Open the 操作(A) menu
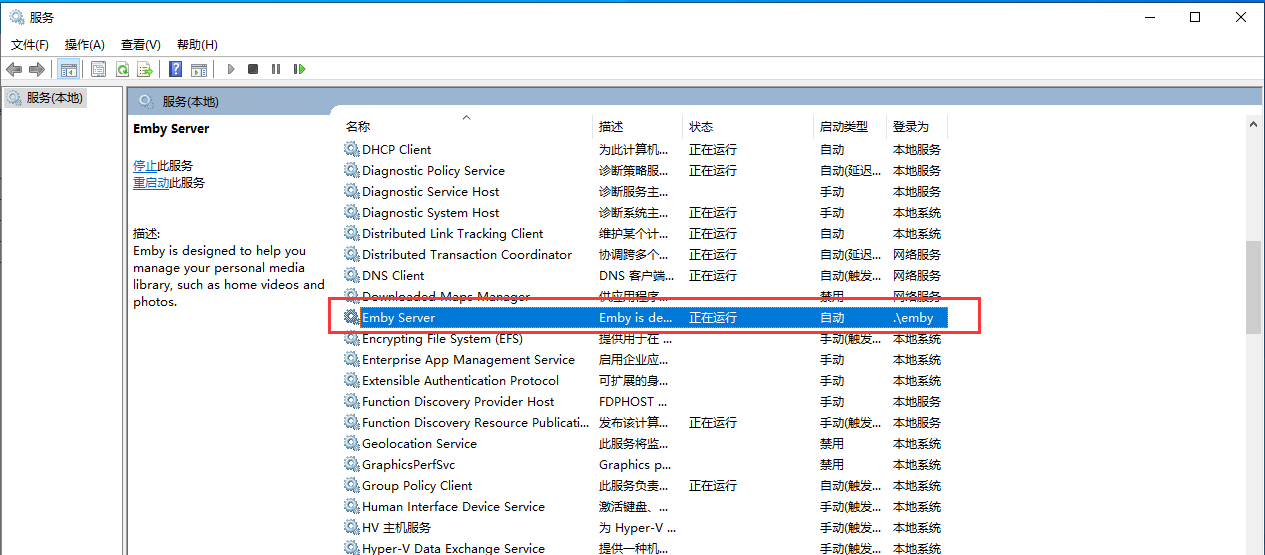This screenshot has height=555, width=1265. point(85,45)
